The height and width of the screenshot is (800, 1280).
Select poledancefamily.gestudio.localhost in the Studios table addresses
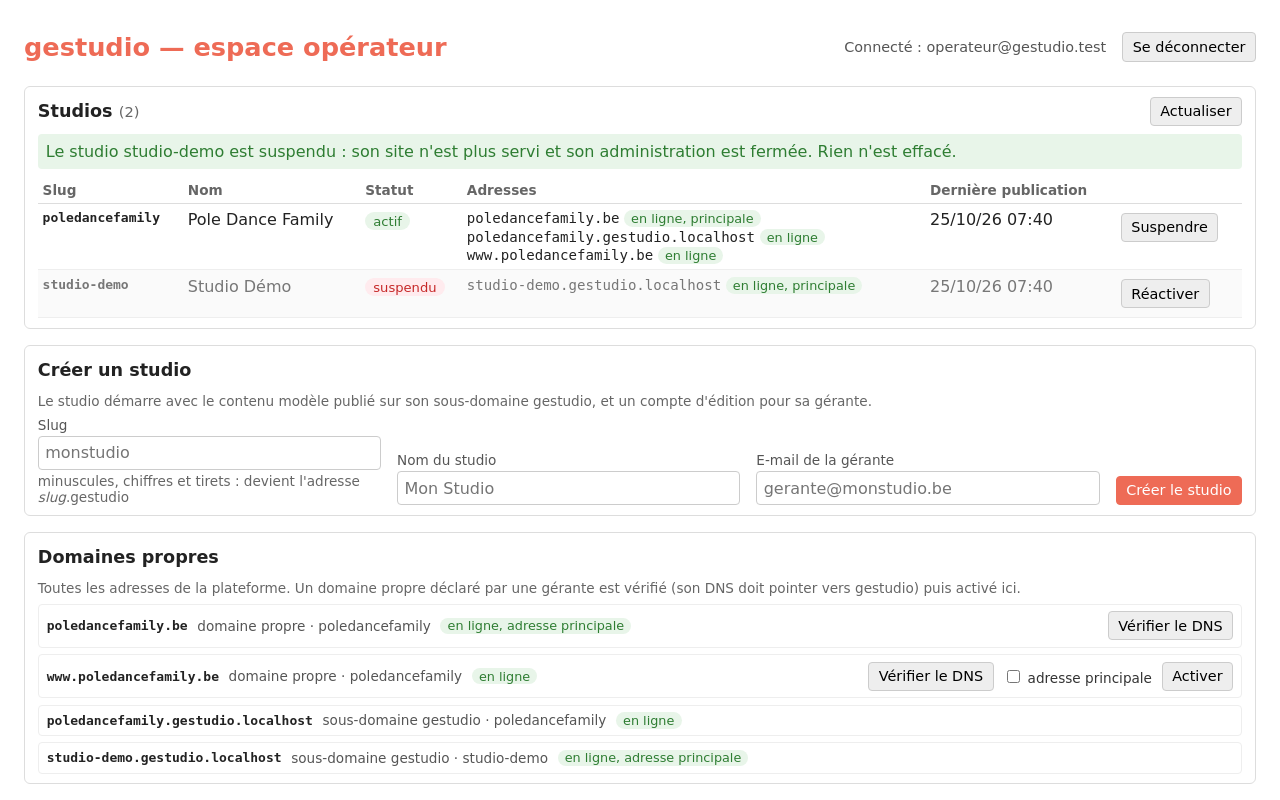(x=611, y=237)
